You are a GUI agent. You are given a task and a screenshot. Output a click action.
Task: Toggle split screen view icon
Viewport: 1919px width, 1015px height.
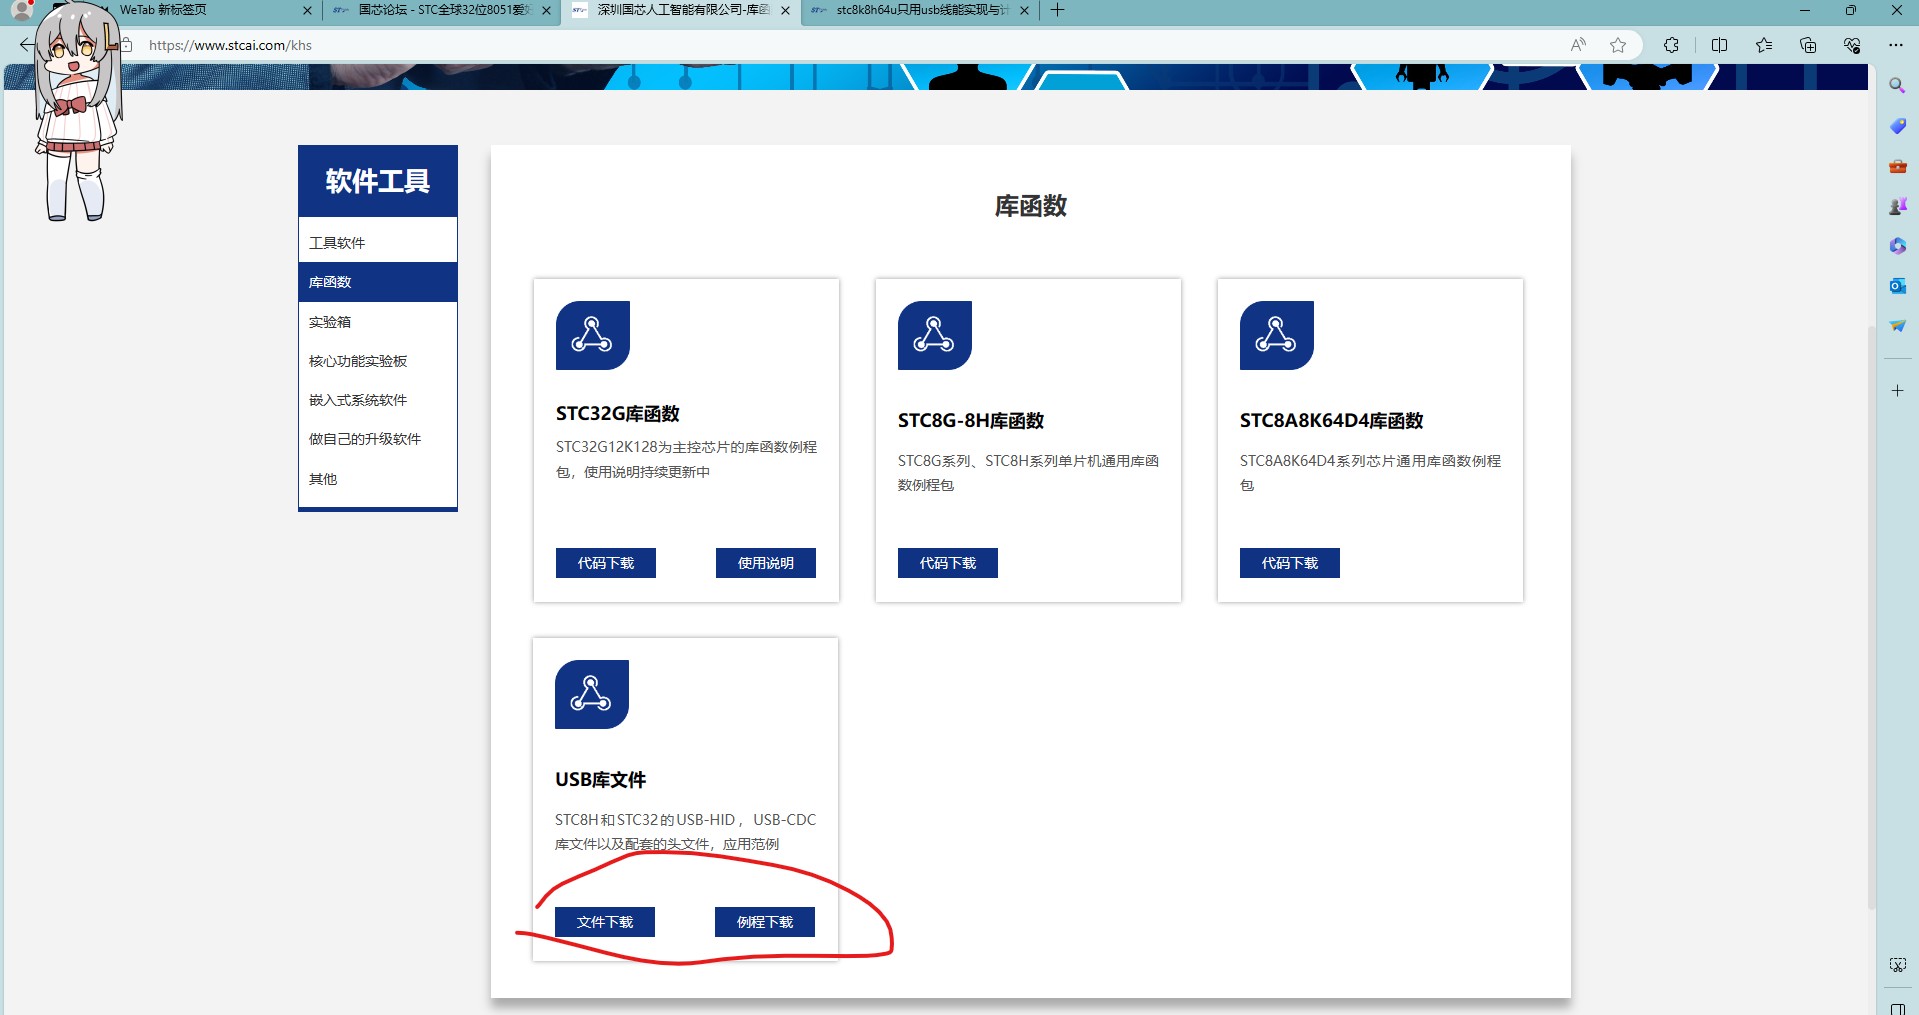(x=1720, y=45)
